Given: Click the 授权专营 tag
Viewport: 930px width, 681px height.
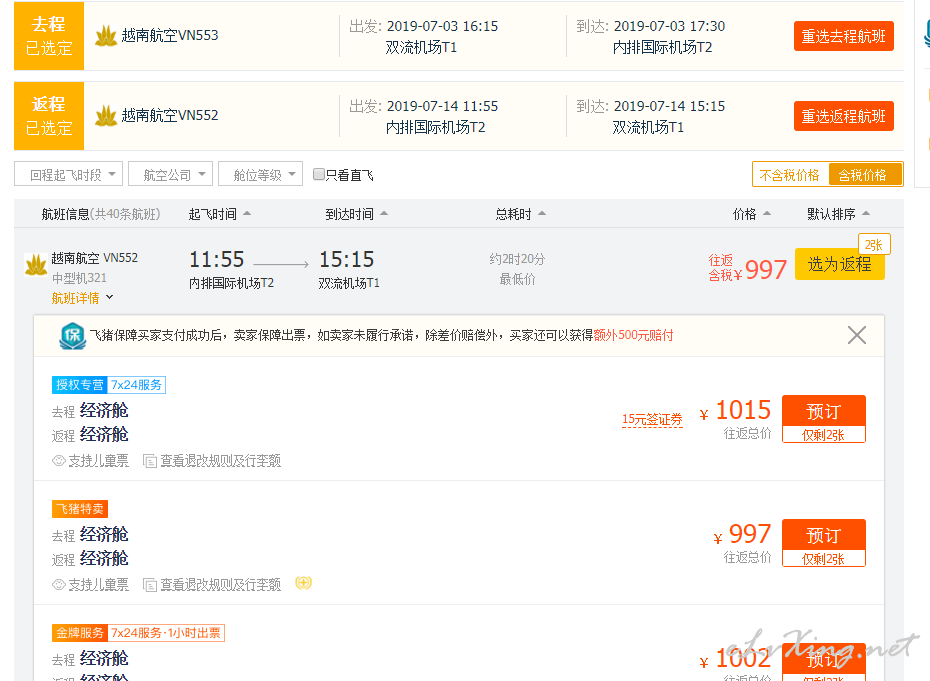Looking at the screenshot, I should click(79, 385).
